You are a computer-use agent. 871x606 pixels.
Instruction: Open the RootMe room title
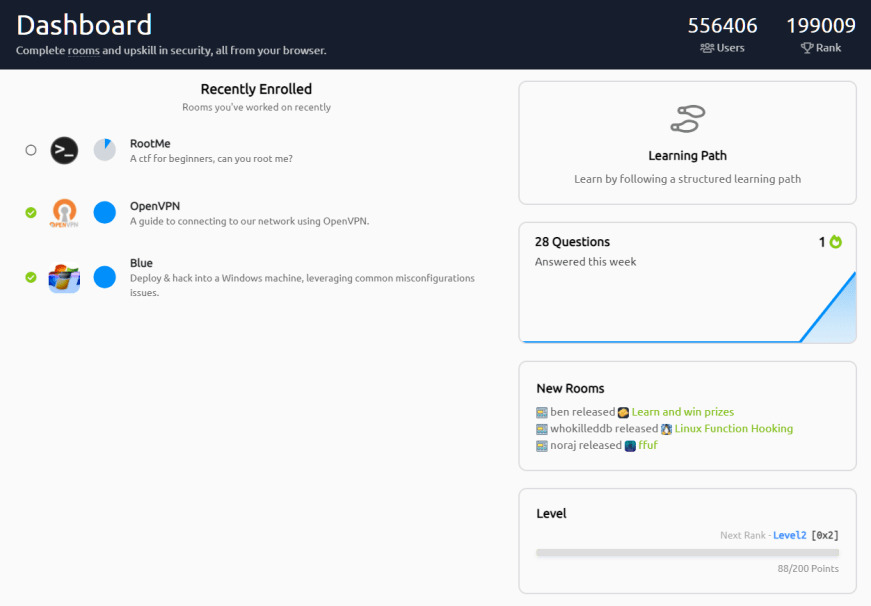pyautogui.click(x=150, y=144)
